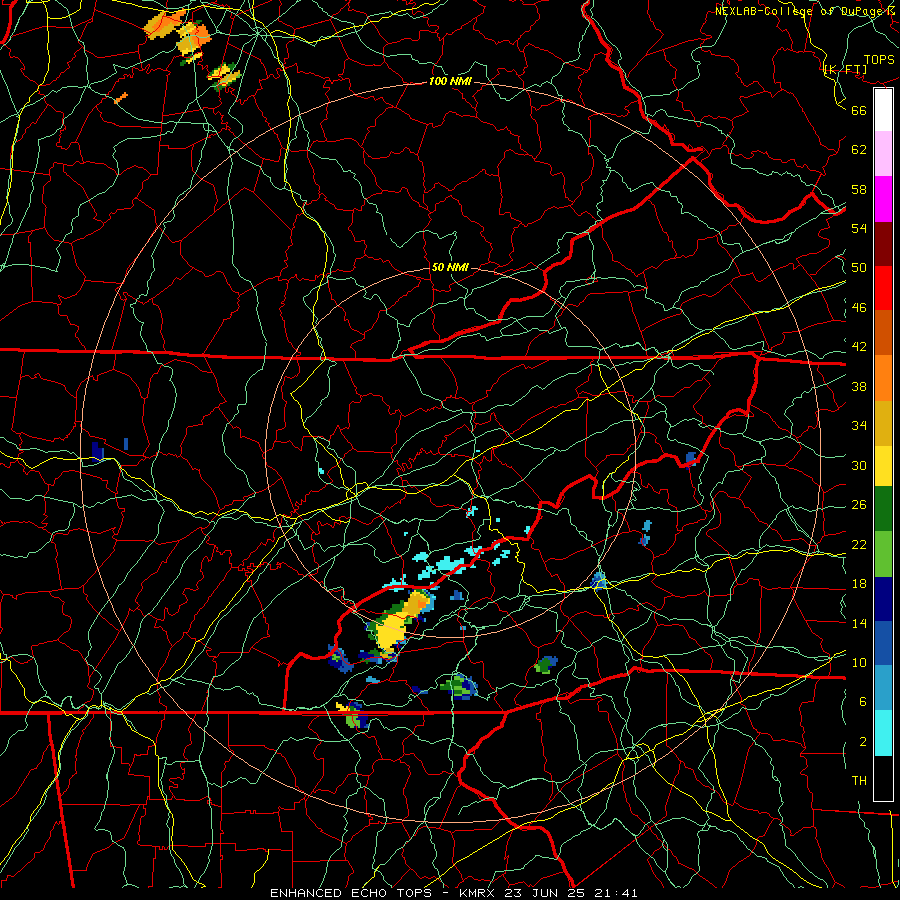900x900 pixels.
Task: Click legend value "46"
Action: [x=859, y=308]
